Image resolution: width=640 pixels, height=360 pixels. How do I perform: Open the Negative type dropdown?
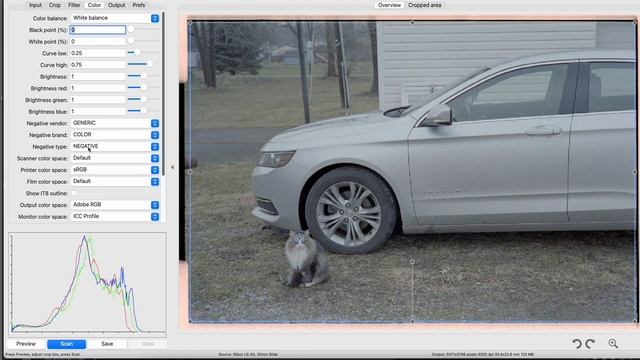click(115, 146)
